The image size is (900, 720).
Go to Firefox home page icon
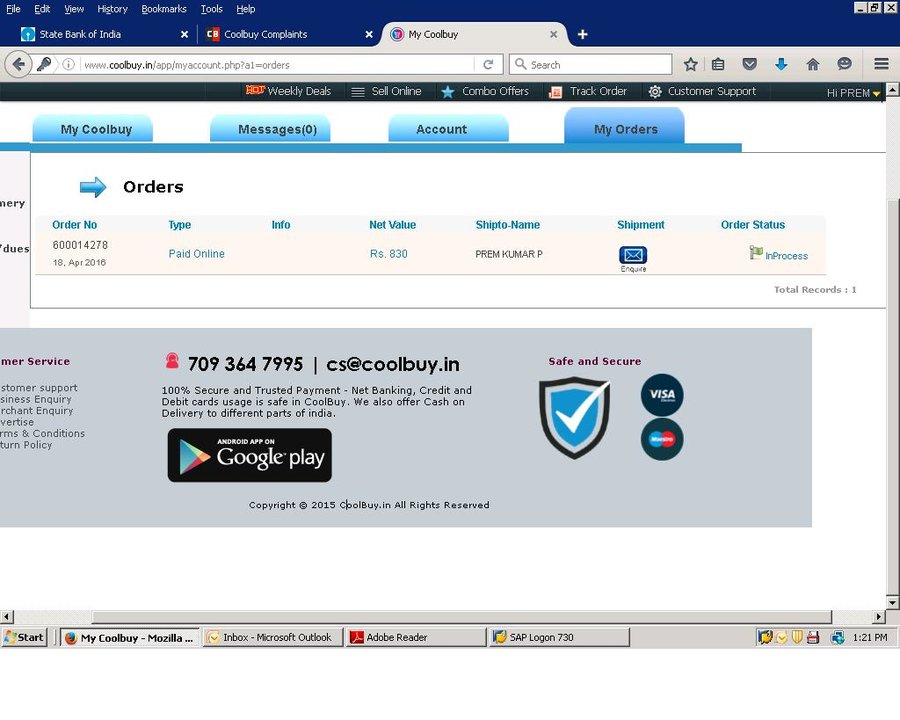click(813, 64)
